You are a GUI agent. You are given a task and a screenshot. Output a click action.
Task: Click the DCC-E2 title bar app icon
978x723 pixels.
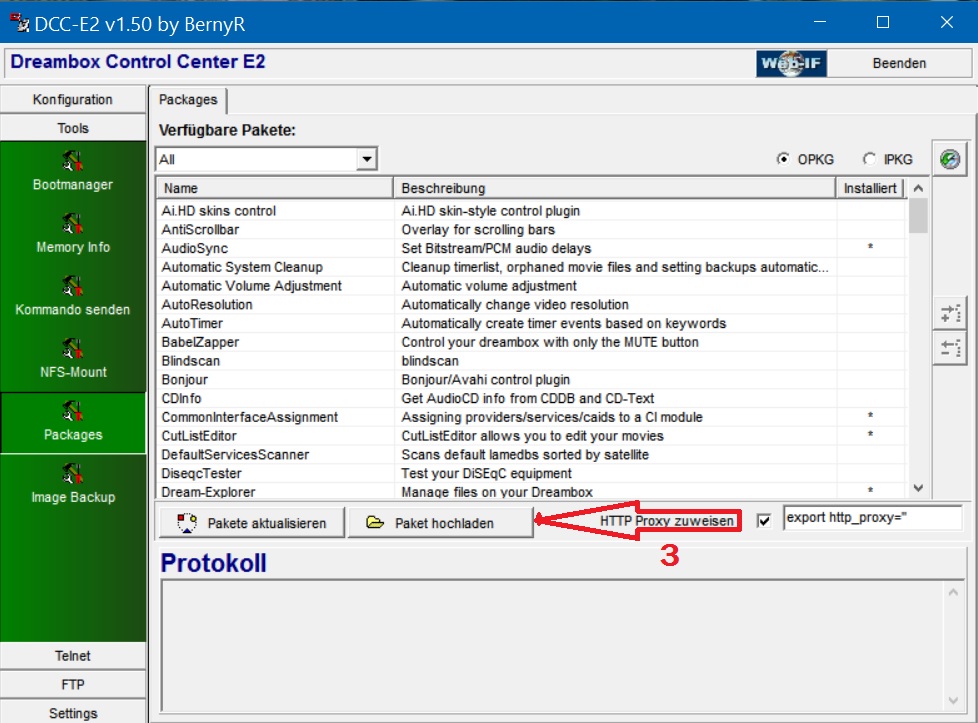click(x=19, y=24)
